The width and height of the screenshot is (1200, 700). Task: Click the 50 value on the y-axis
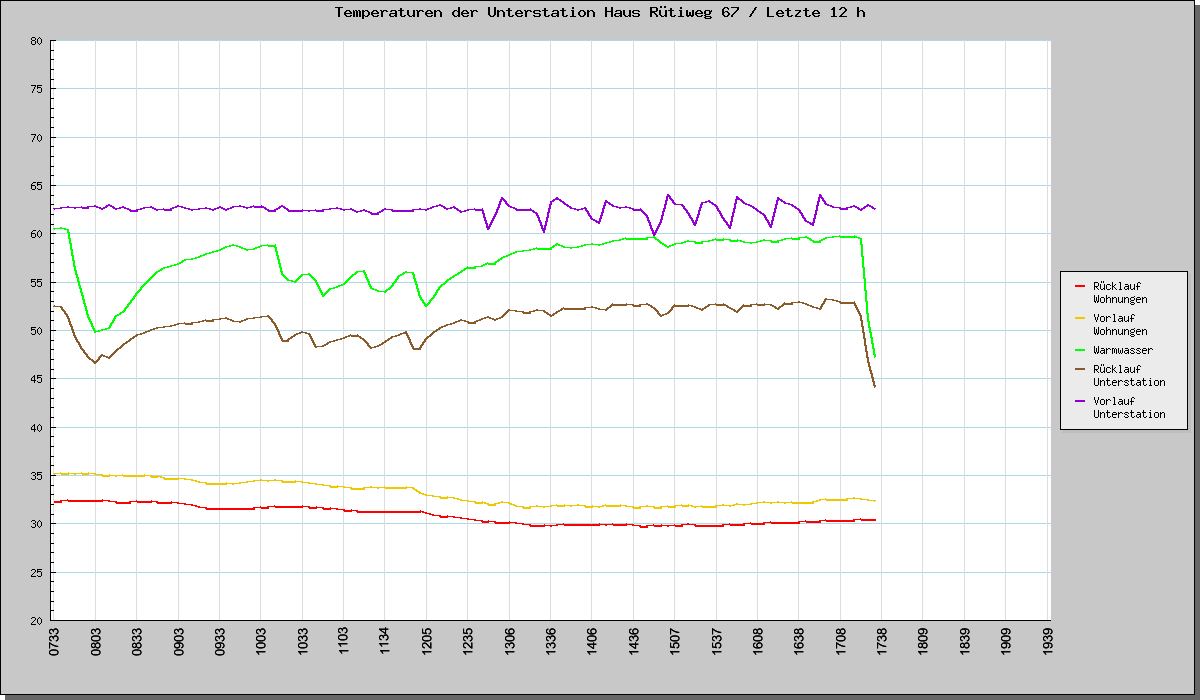point(36,331)
